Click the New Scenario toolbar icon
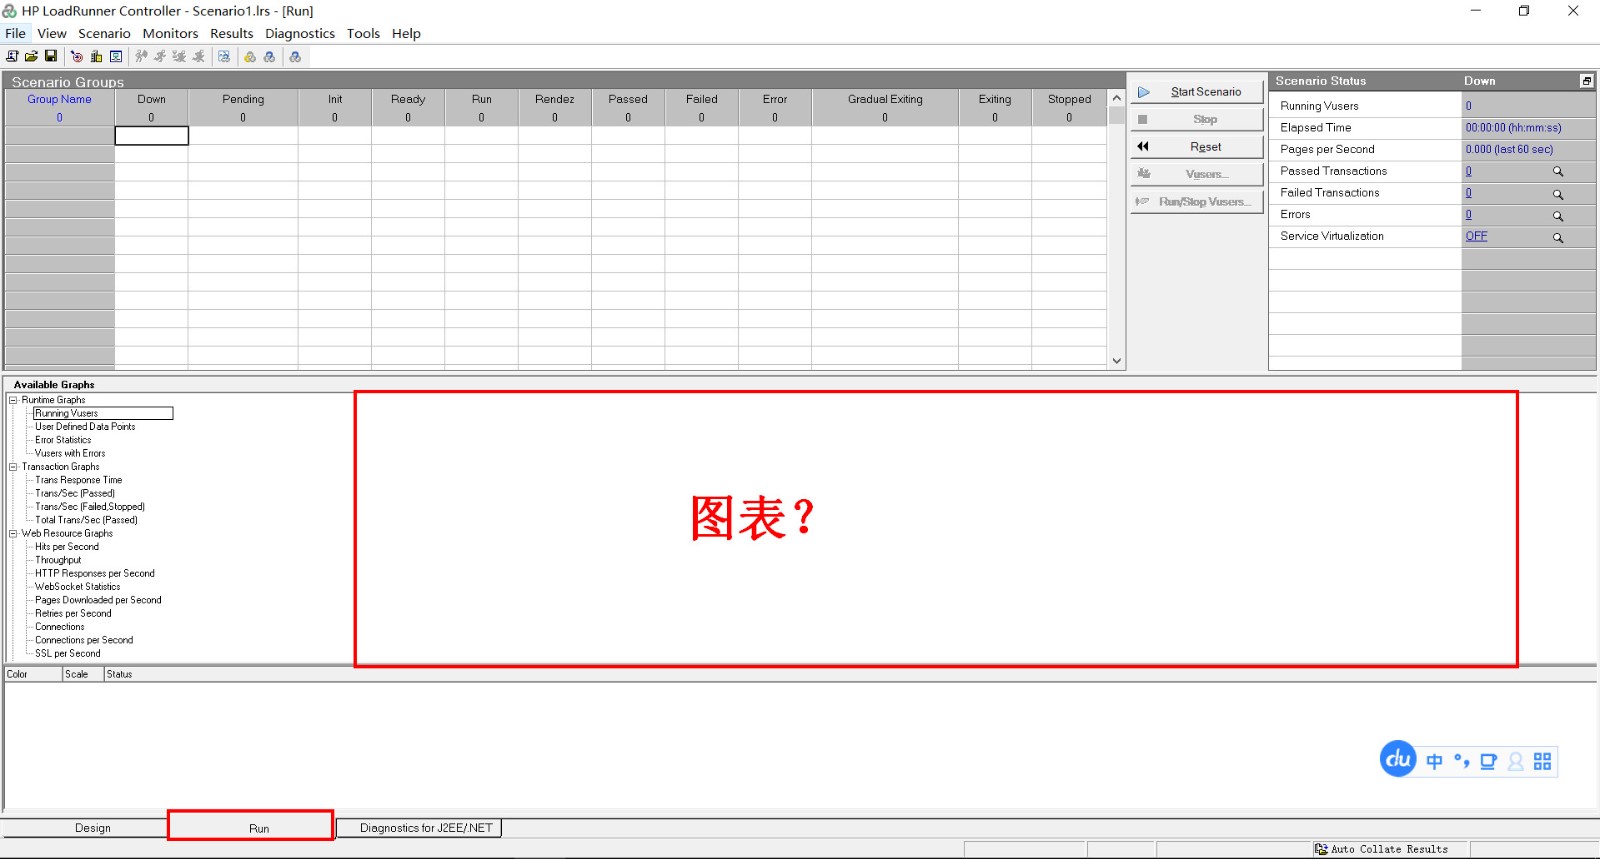Image resolution: width=1600 pixels, height=859 pixels. pos(12,56)
